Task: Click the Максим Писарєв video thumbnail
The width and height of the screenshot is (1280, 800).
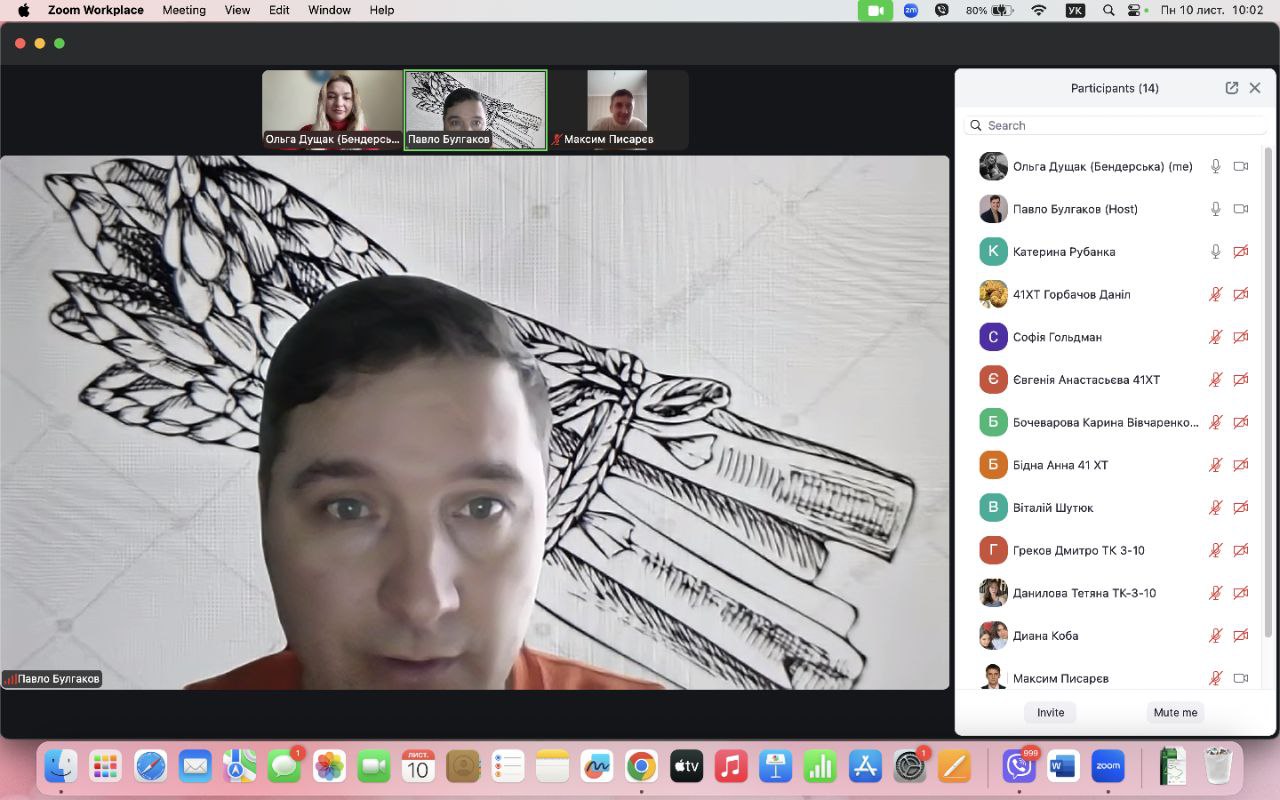Action: pos(618,110)
